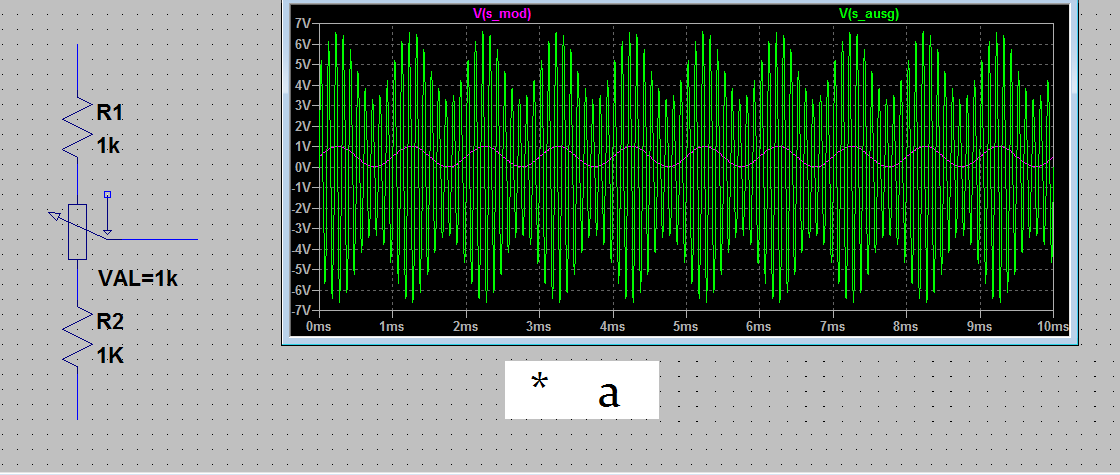The height and width of the screenshot is (475, 1120).
Task: Click the V(s_ausg) trace label
Action: pyautogui.click(x=870, y=14)
